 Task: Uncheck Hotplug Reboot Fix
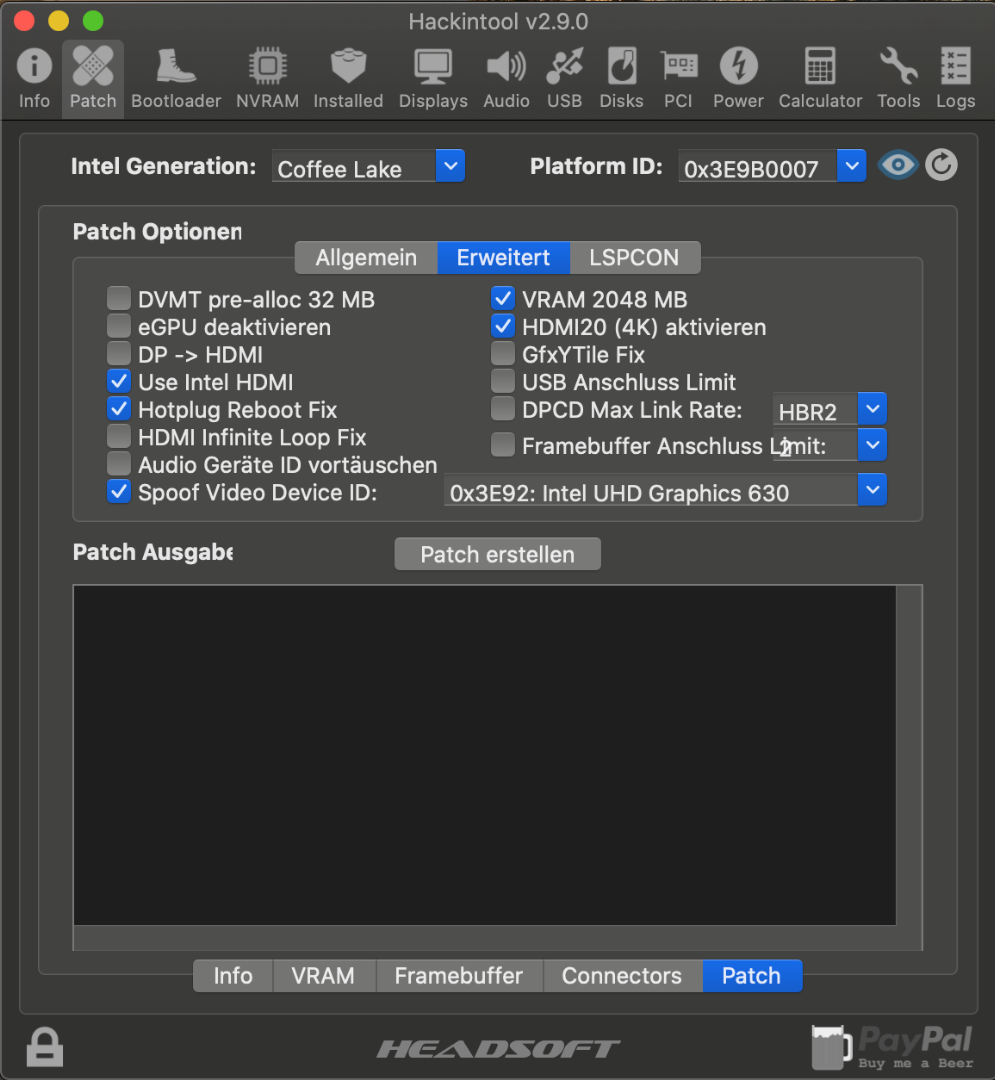tap(118, 408)
